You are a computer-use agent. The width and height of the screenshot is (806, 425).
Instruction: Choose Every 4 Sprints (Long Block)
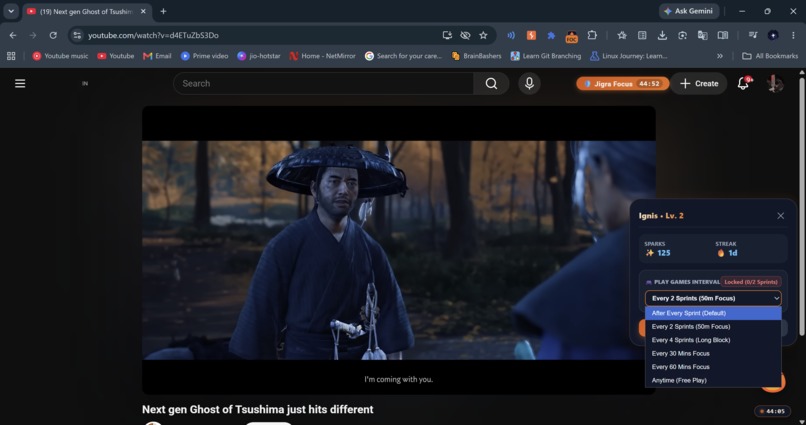click(713, 340)
